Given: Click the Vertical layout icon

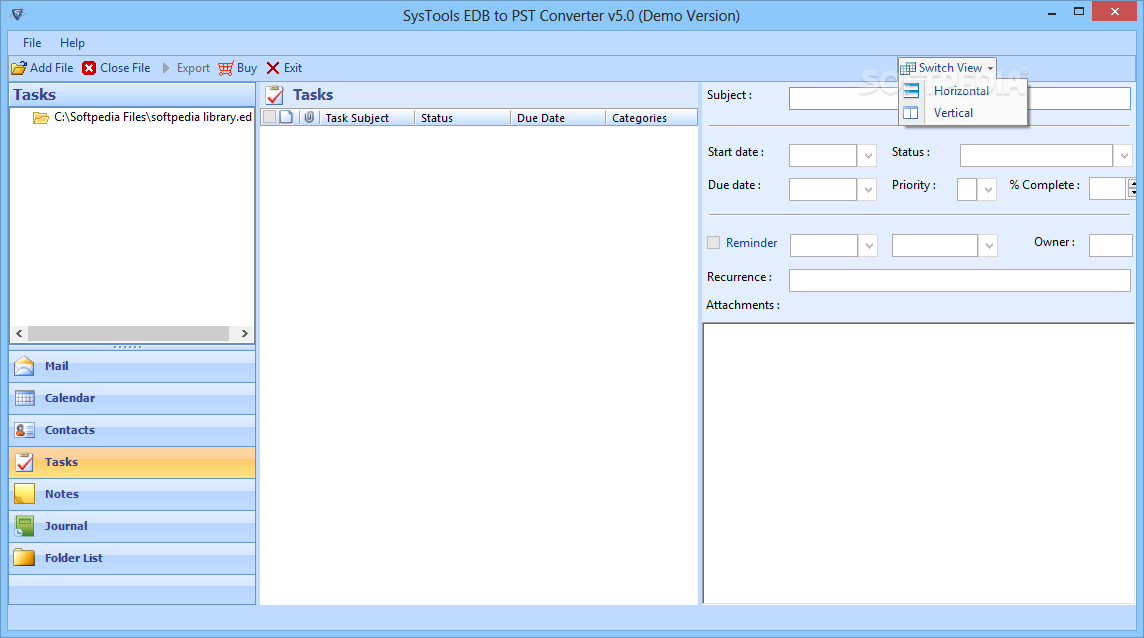Looking at the screenshot, I should (x=911, y=112).
